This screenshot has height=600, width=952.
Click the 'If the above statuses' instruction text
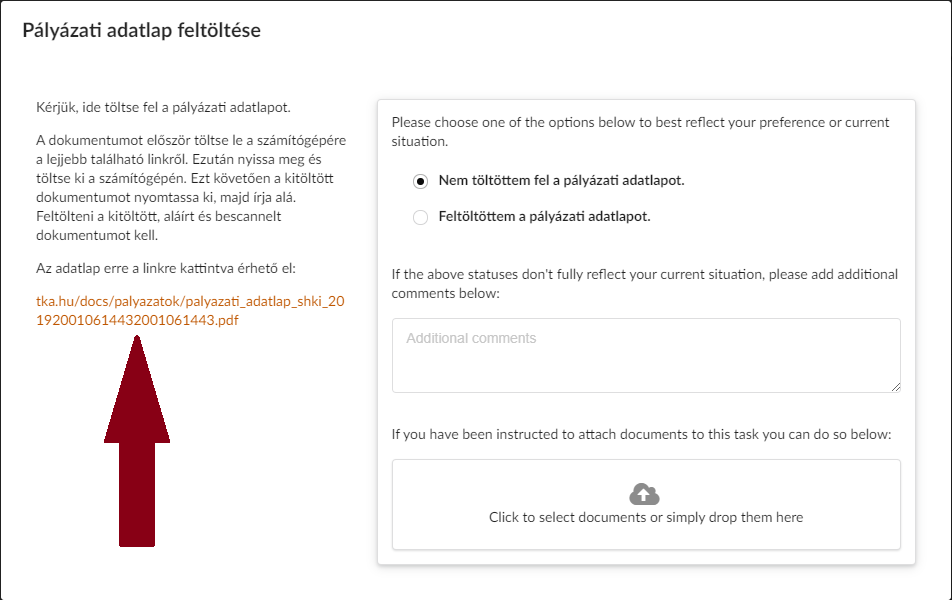point(644,284)
